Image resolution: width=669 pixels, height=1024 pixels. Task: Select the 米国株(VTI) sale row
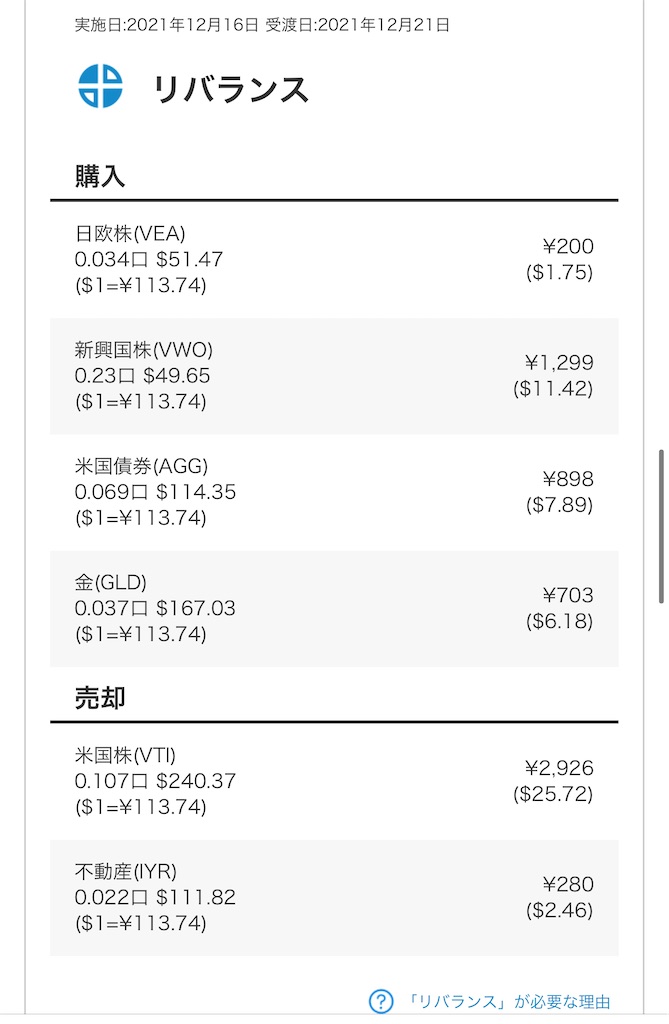tap(334, 782)
